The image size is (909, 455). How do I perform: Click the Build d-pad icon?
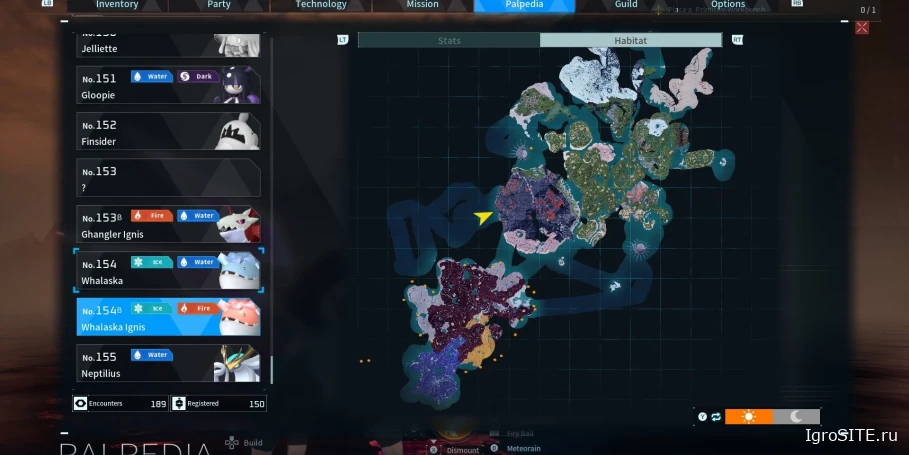tap(231, 443)
